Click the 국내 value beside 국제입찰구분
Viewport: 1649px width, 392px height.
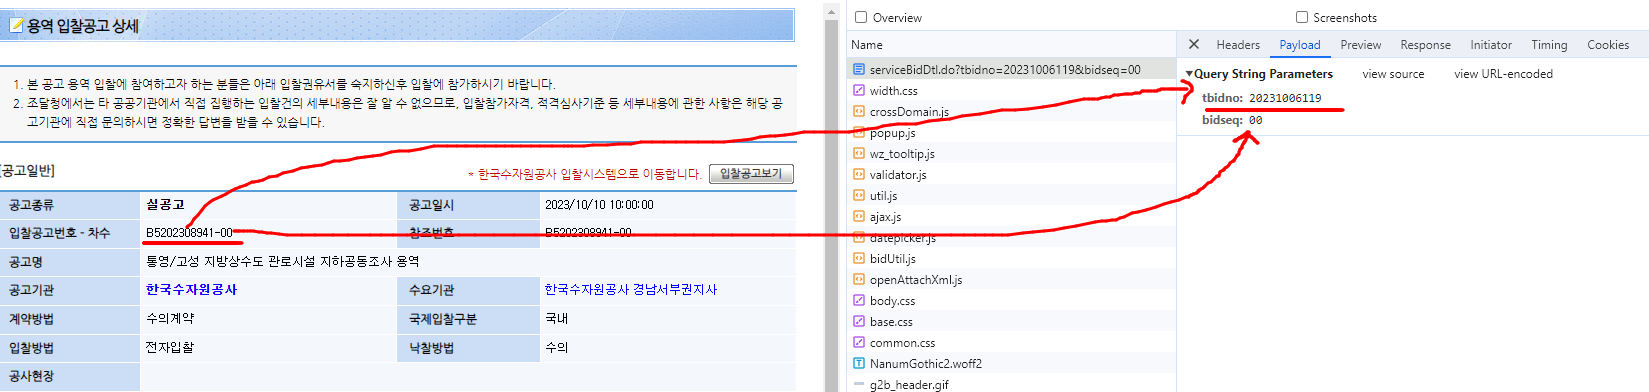pyautogui.click(x=556, y=319)
